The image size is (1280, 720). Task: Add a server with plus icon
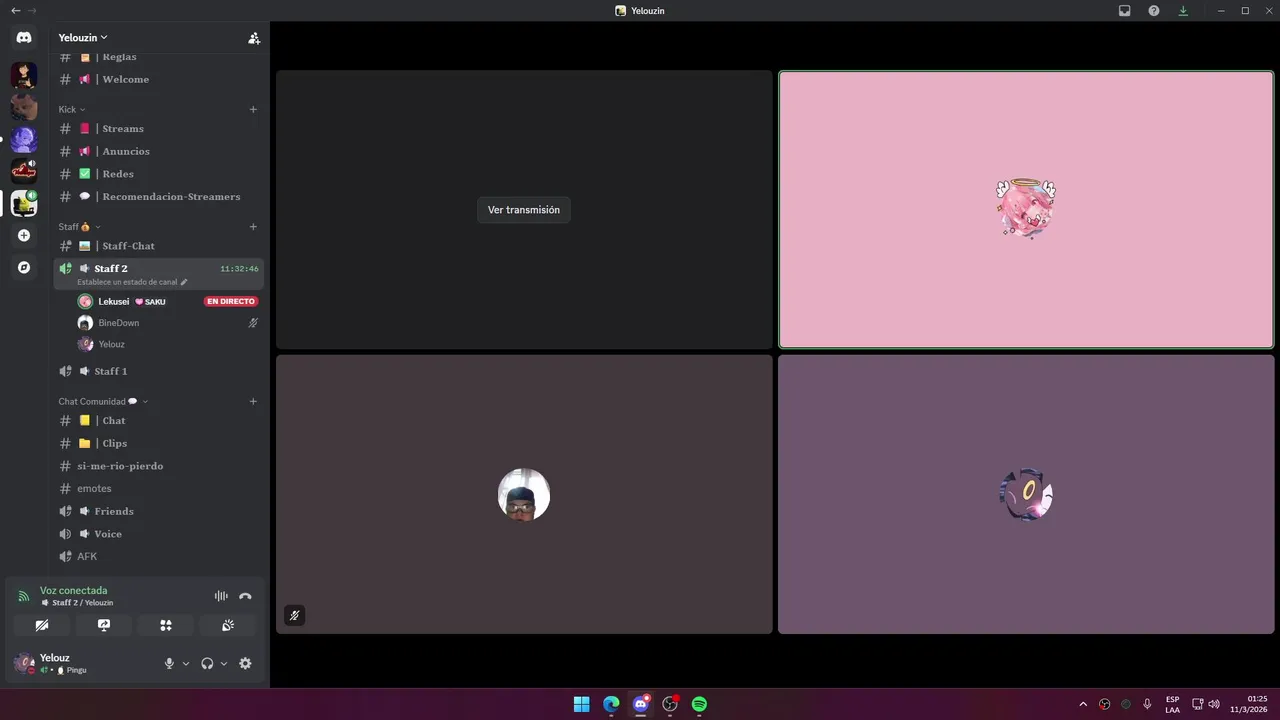click(x=24, y=236)
